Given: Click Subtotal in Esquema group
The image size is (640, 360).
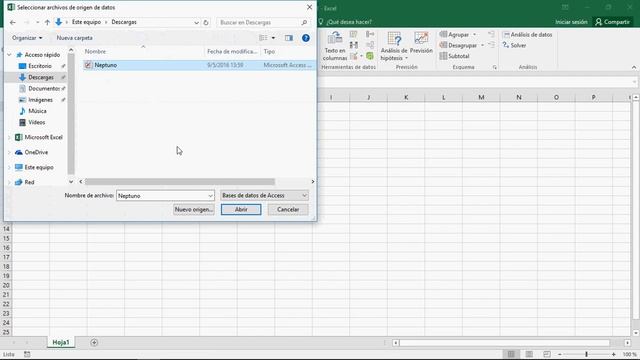Looking at the screenshot, I should point(454,56).
